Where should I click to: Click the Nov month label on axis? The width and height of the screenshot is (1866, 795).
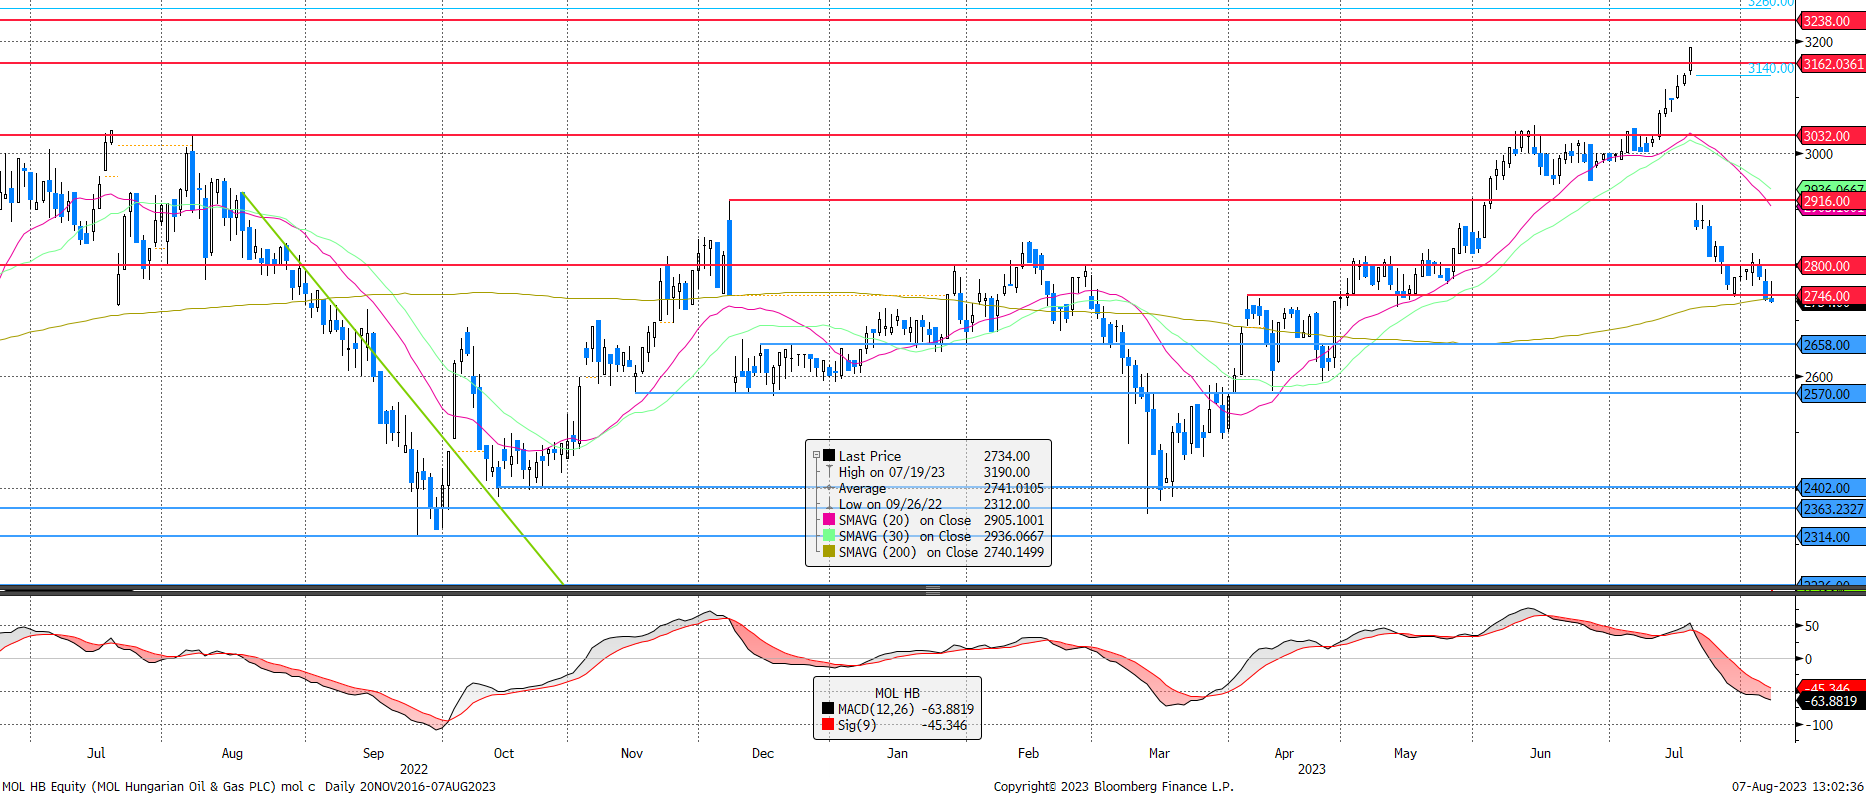pyautogui.click(x=632, y=753)
